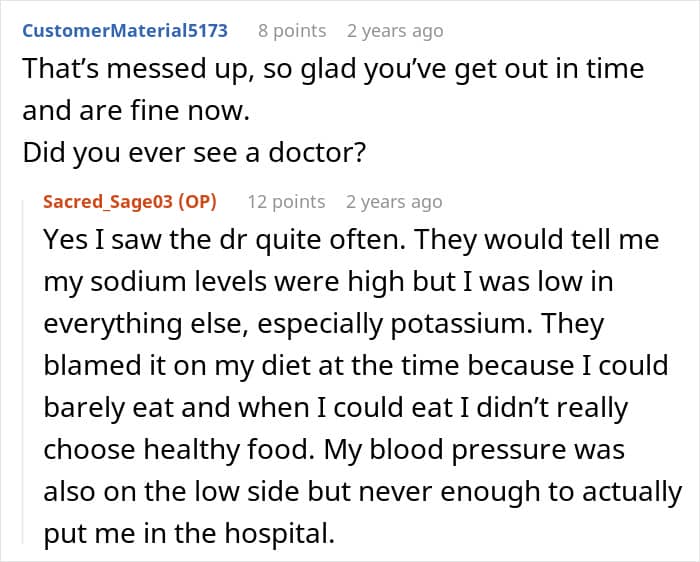Click the line starting "choose healthy food"
The height and width of the screenshot is (562, 700).
pyautogui.click(x=333, y=450)
